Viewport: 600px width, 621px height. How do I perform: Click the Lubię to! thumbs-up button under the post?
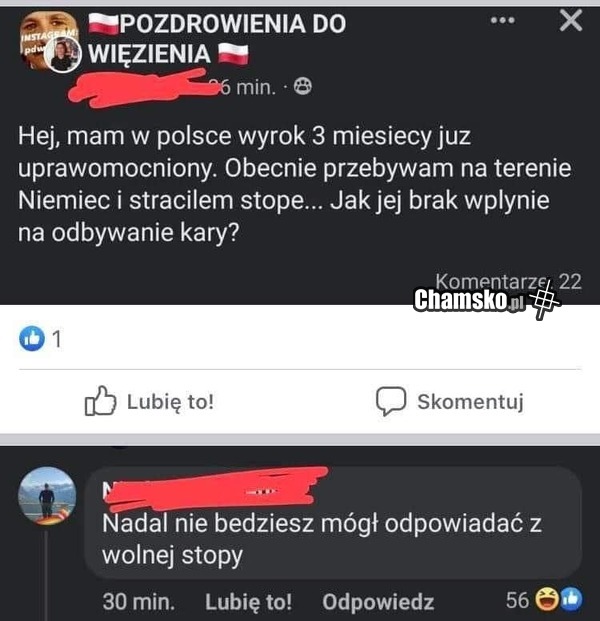(149, 401)
